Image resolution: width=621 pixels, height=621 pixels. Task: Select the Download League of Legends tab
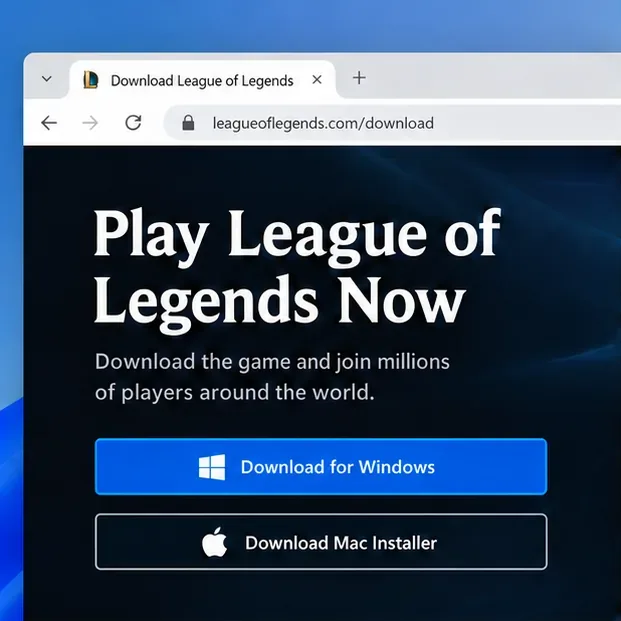tap(202, 80)
